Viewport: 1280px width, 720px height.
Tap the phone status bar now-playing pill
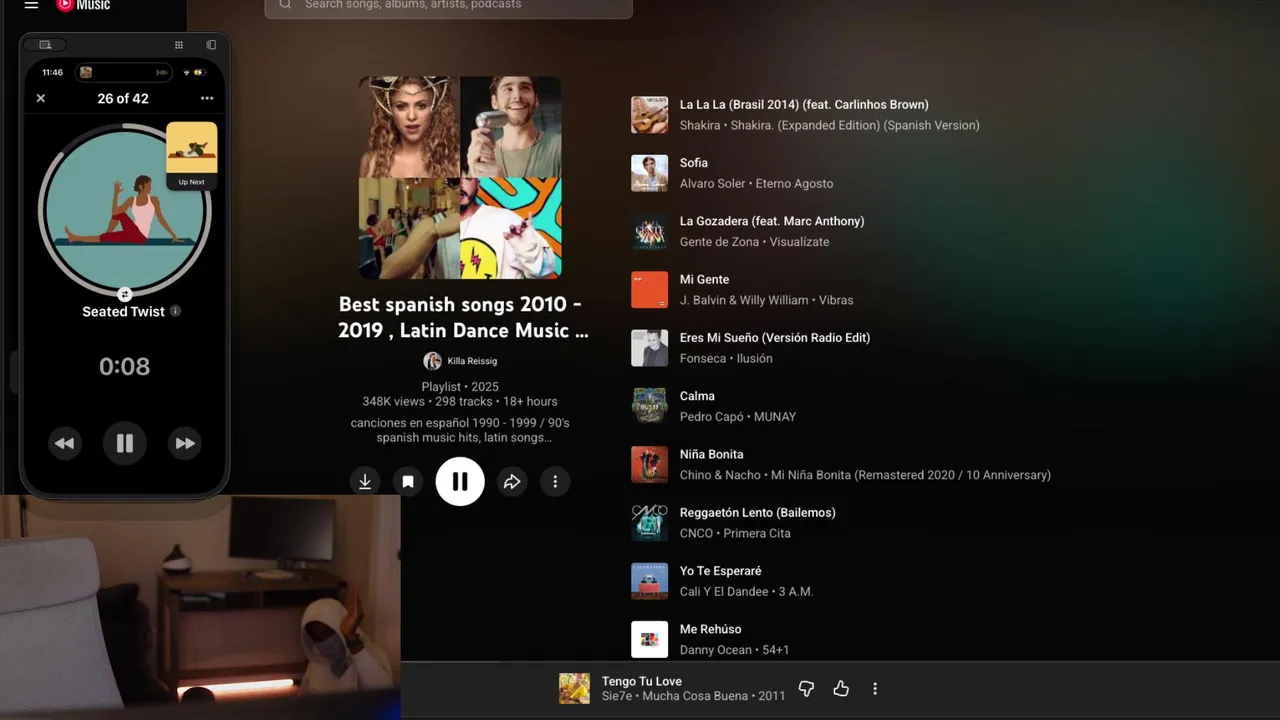point(124,72)
